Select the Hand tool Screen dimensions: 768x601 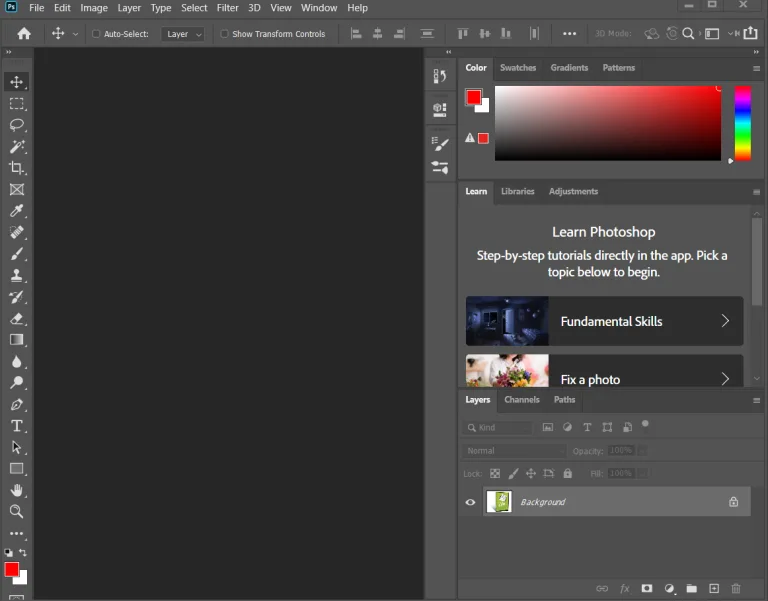[x=17, y=490]
